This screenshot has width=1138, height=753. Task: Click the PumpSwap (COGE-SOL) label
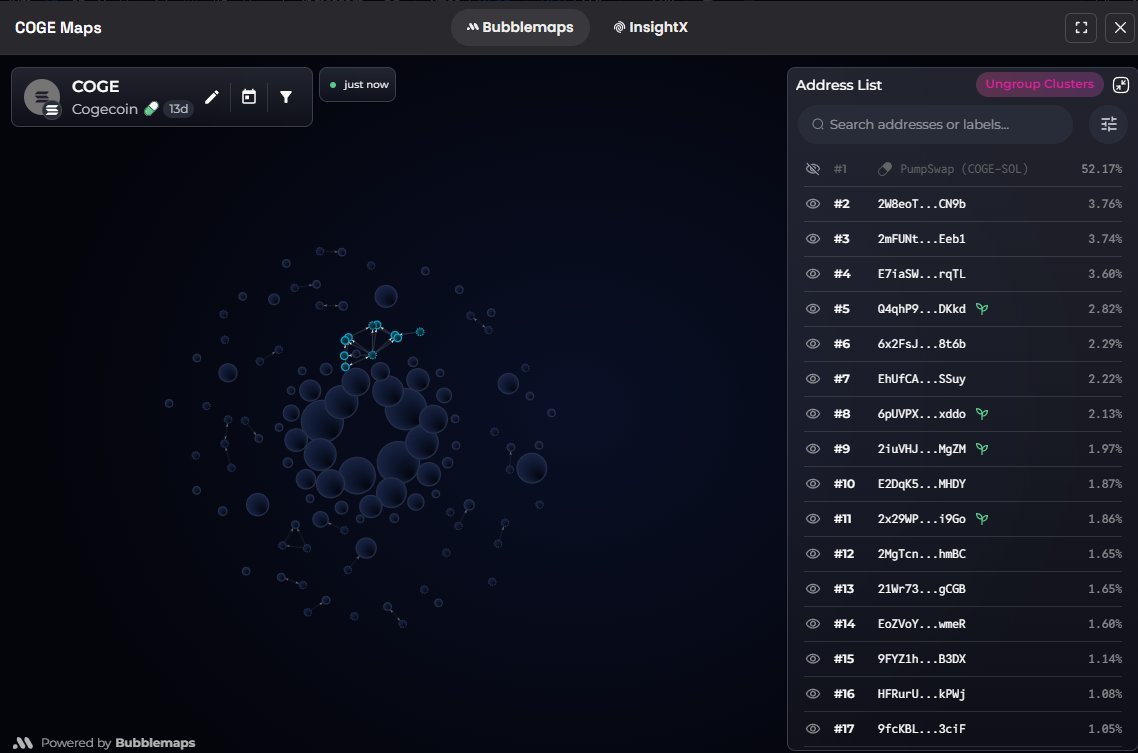964,169
